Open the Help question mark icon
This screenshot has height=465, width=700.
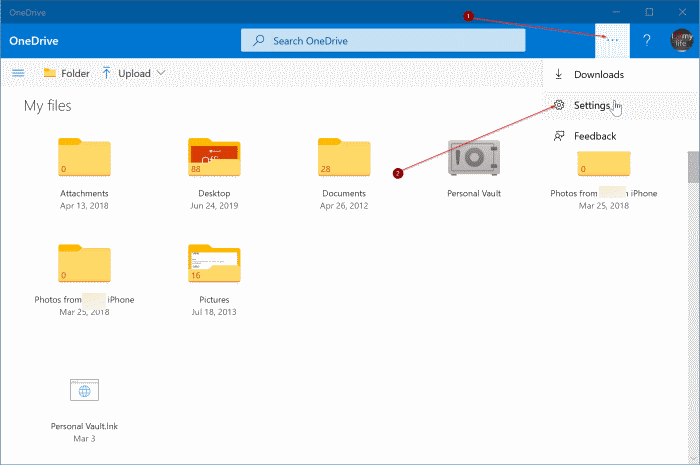647,41
